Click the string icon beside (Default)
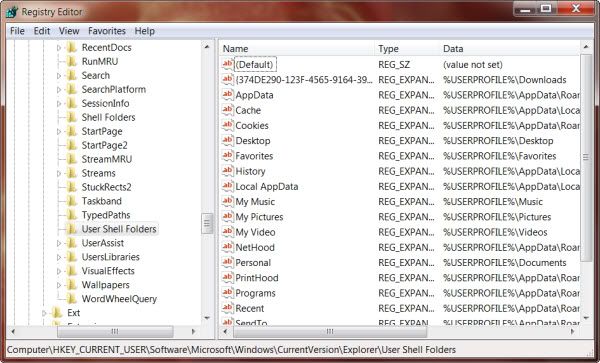 [227, 64]
